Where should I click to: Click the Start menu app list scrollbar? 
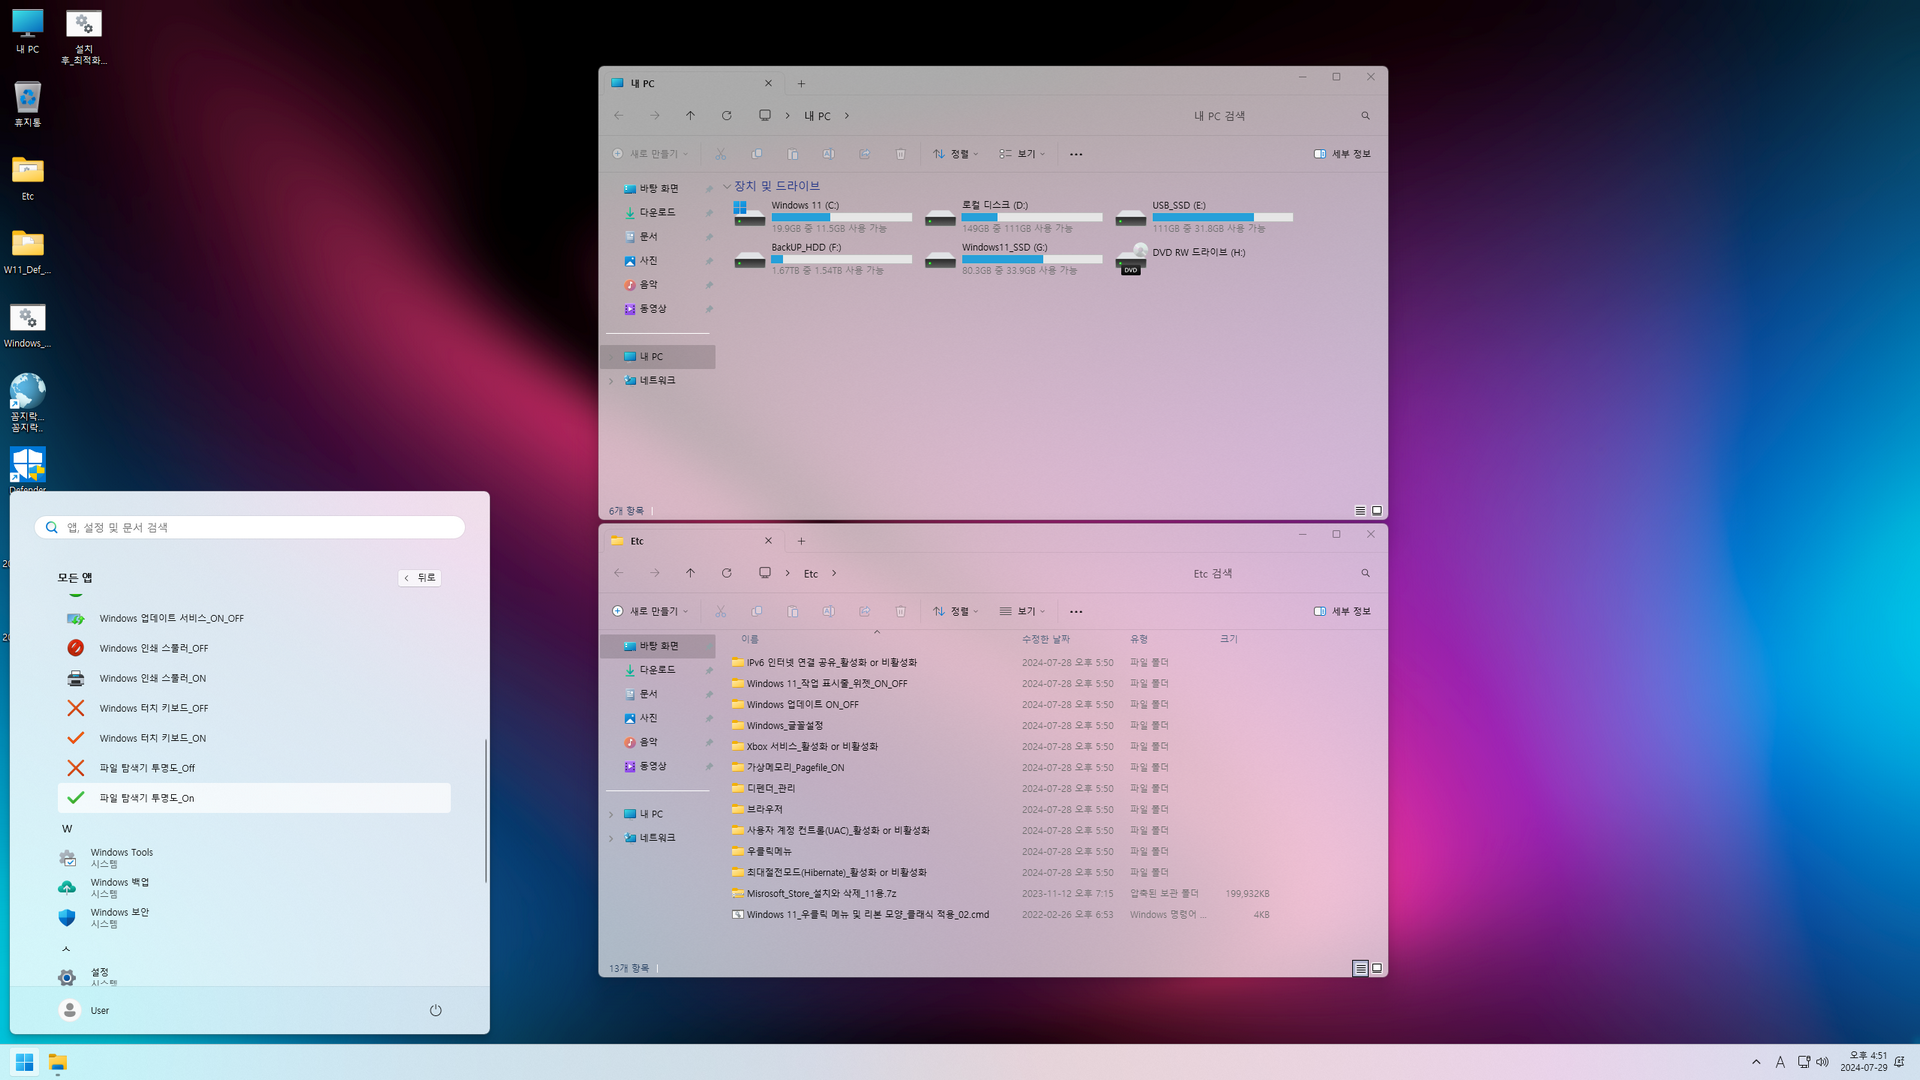486,810
